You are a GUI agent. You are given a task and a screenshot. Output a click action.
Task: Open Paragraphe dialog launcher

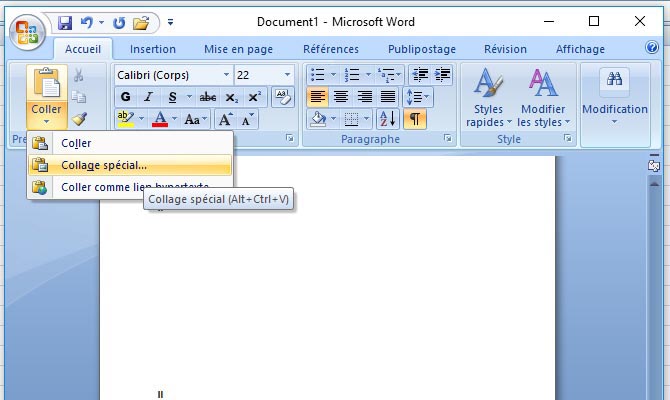(447, 138)
